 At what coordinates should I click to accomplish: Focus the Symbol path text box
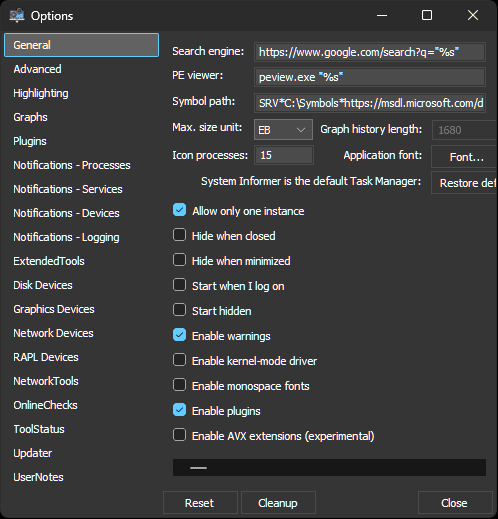370,103
